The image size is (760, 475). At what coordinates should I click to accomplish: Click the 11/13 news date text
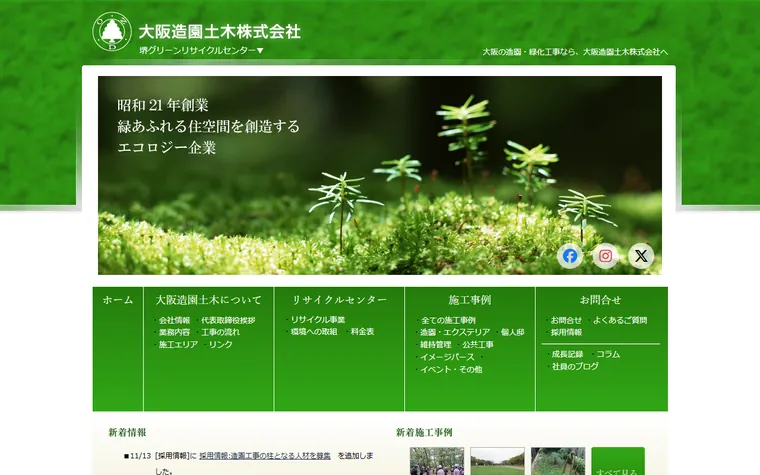tap(141, 456)
